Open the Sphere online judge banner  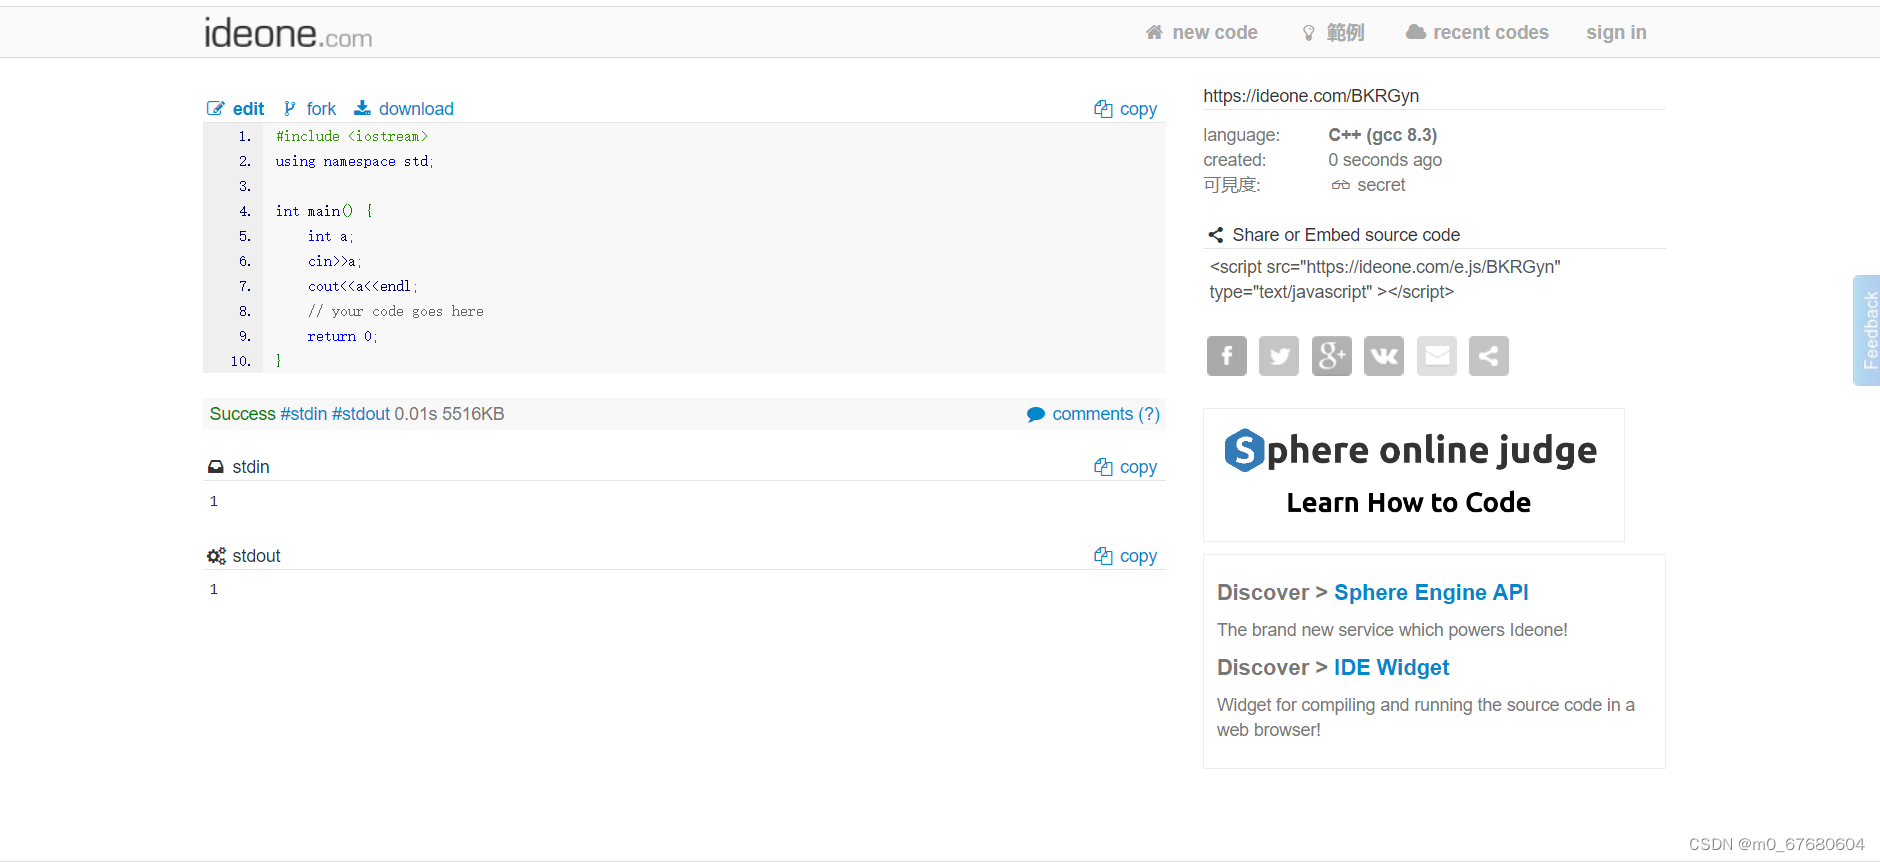1413,475
